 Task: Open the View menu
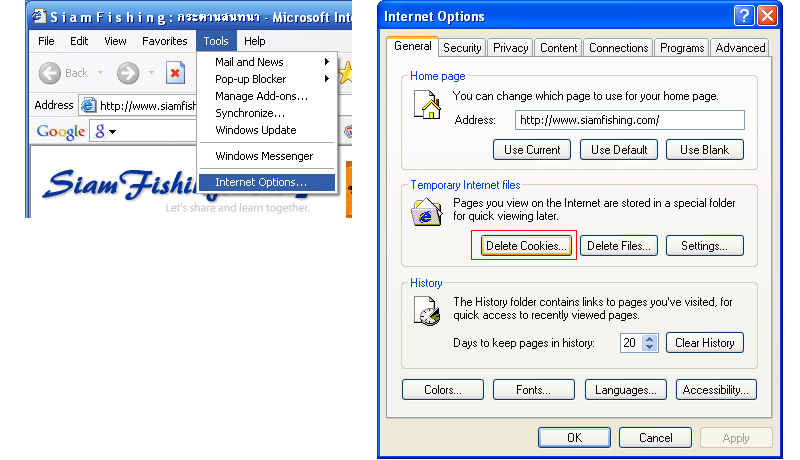tap(115, 41)
